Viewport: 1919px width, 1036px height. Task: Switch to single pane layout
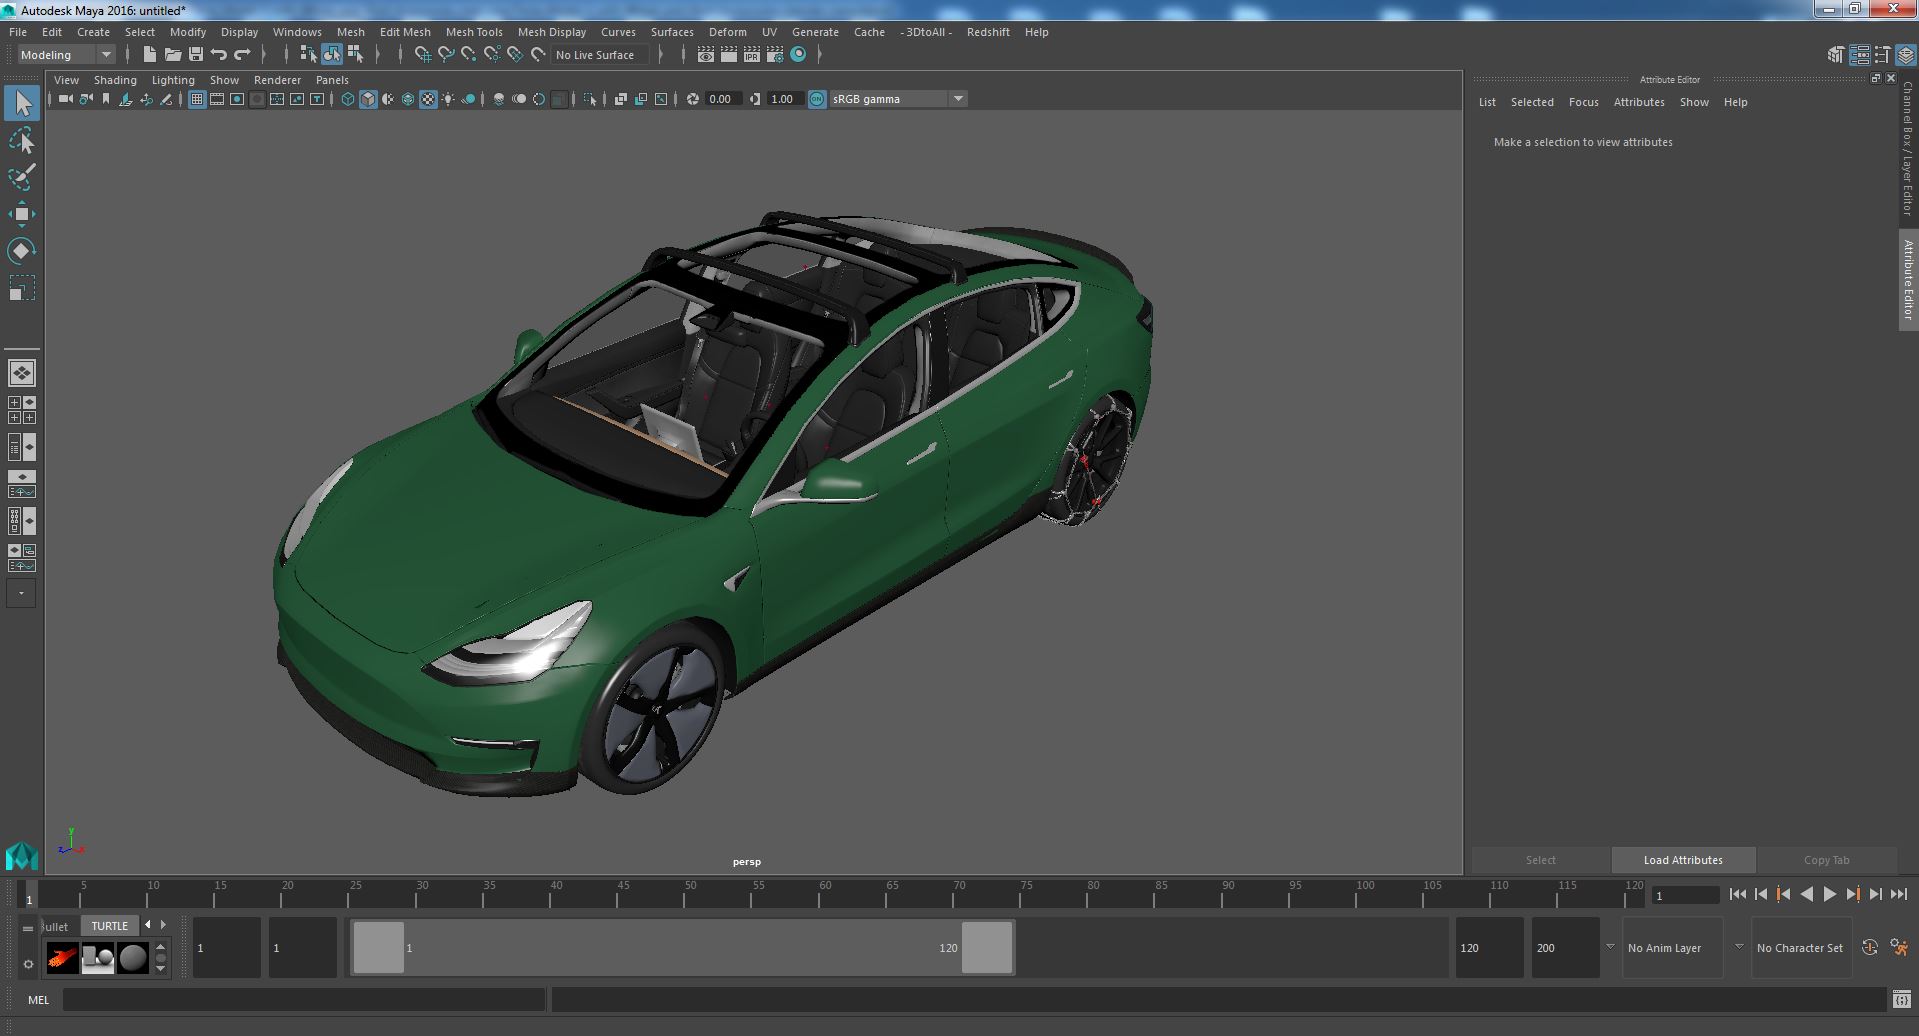[x=21, y=373]
